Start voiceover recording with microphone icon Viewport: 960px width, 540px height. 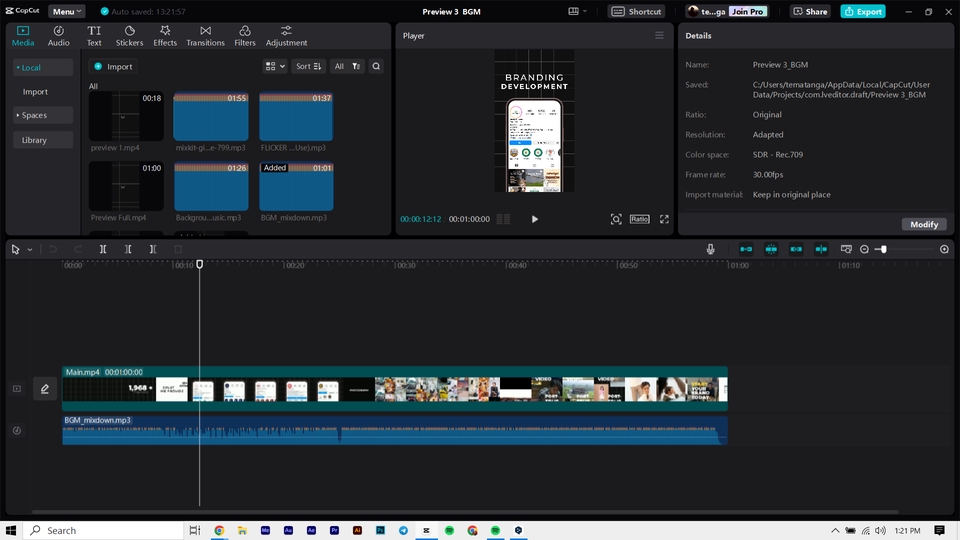click(x=710, y=249)
